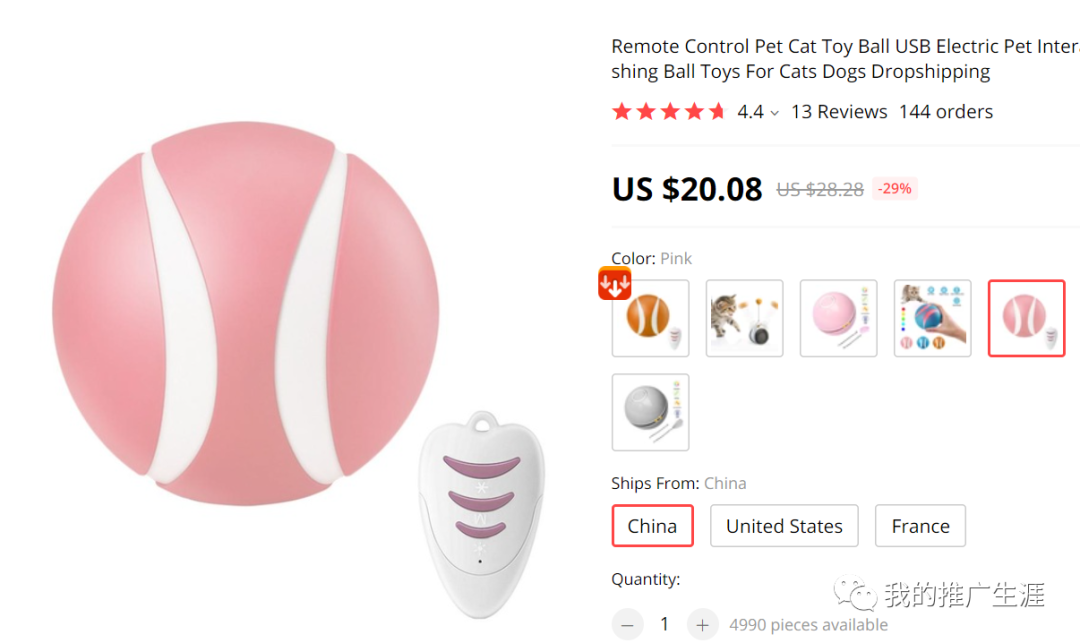Click the 144 orders text

(x=945, y=112)
